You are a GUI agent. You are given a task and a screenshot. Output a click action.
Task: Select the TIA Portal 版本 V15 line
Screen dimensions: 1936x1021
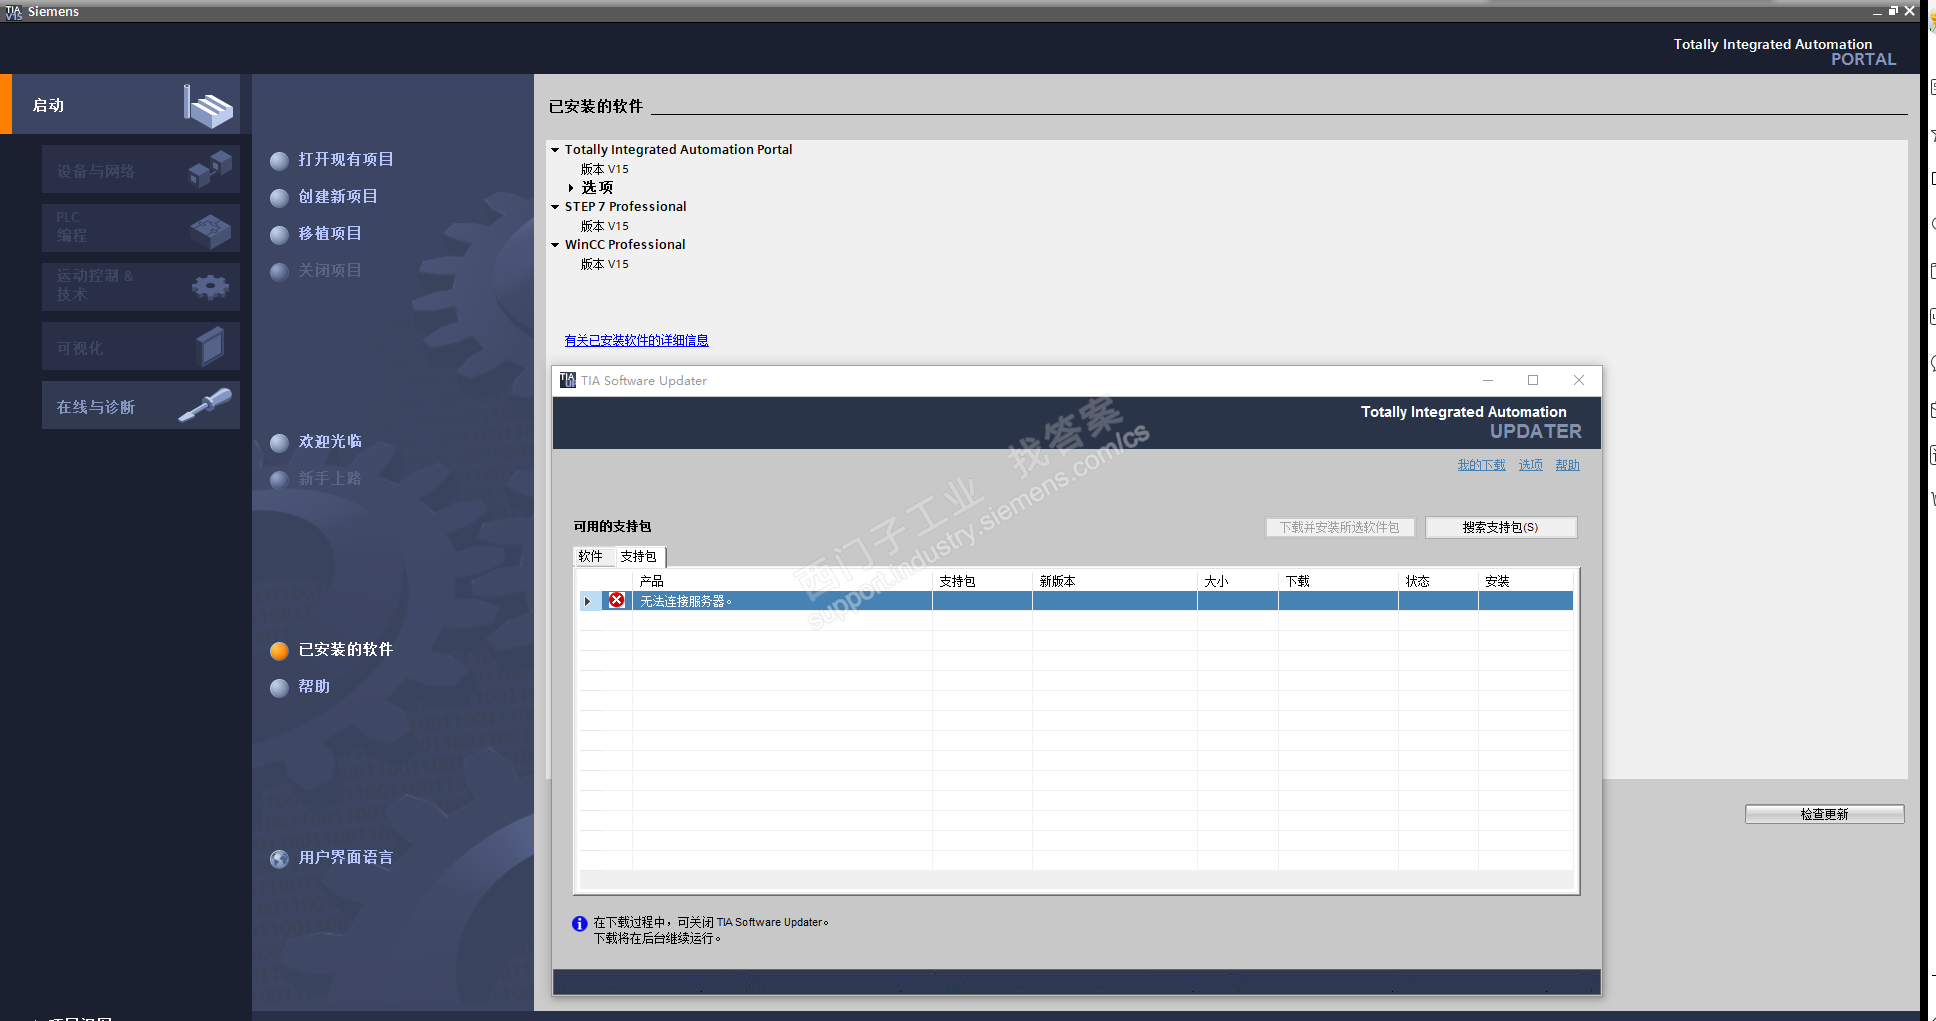605,169
